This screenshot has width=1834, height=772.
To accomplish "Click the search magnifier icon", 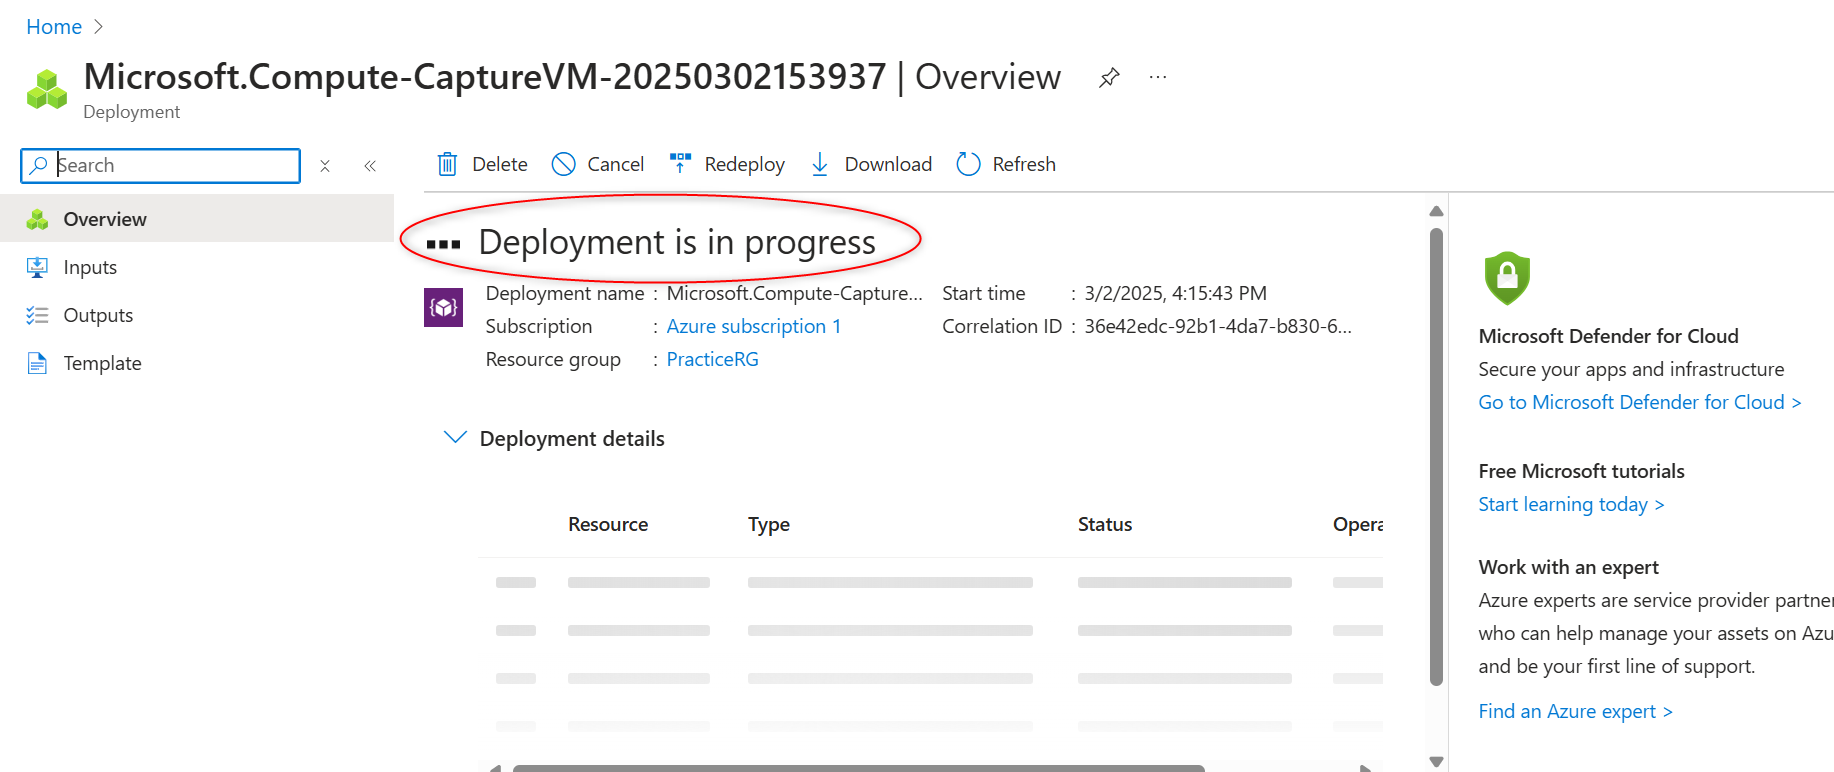I will pyautogui.click(x=39, y=165).
